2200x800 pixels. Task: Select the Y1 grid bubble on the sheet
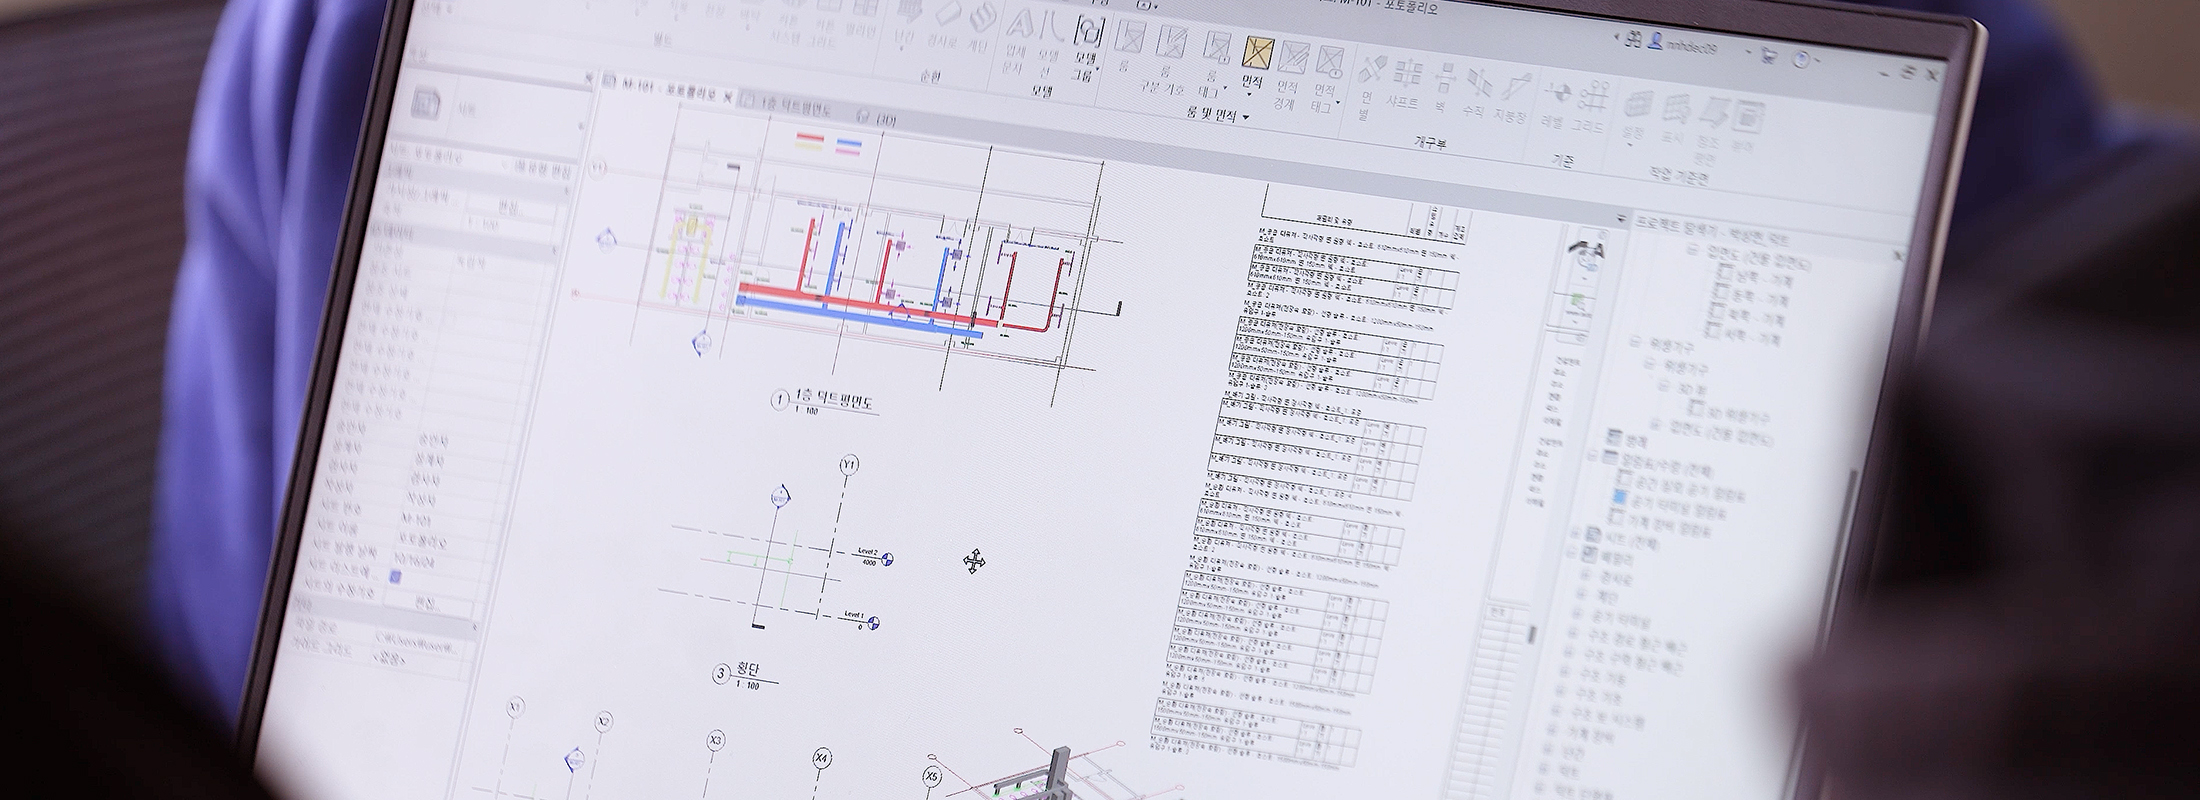click(849, 464)
